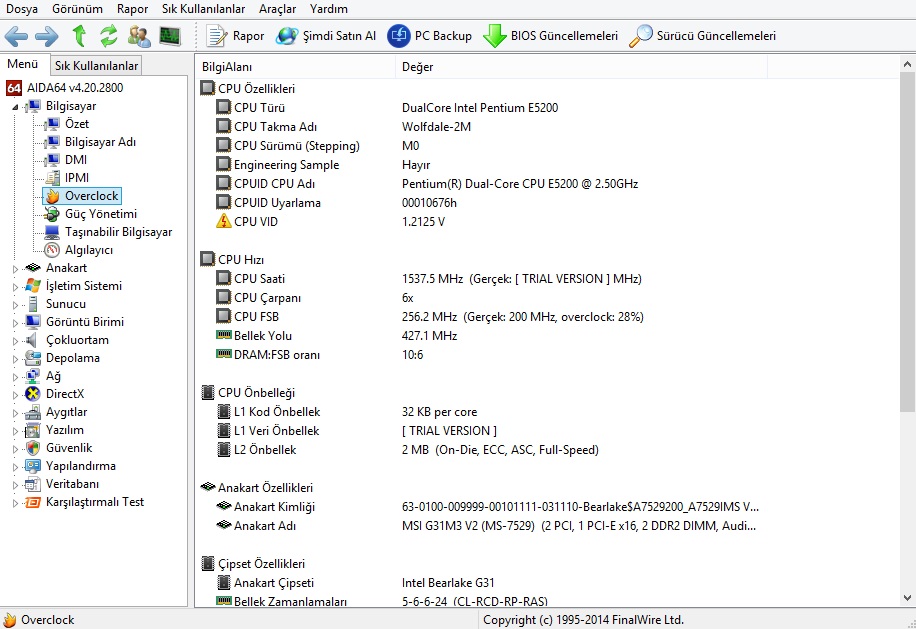Select DMI tree item
Screen dimensions: 916x629
pos(76,159)
